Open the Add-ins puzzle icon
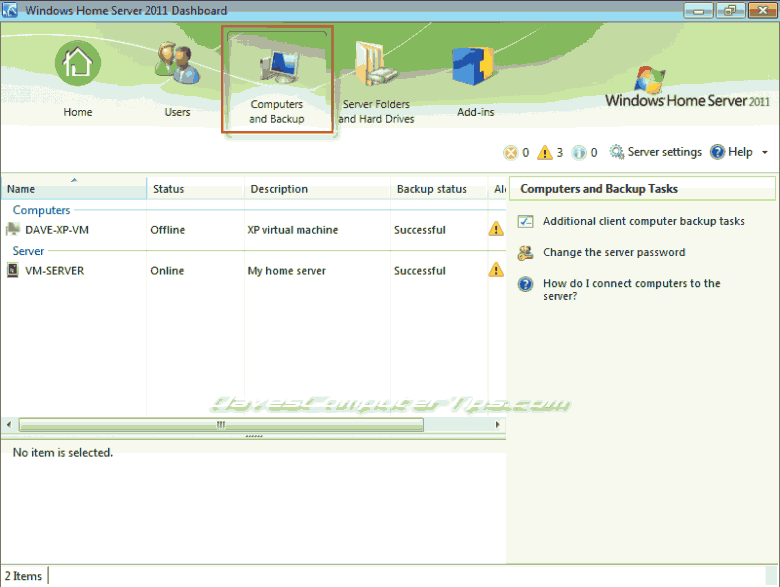 (x=473, y=65)
